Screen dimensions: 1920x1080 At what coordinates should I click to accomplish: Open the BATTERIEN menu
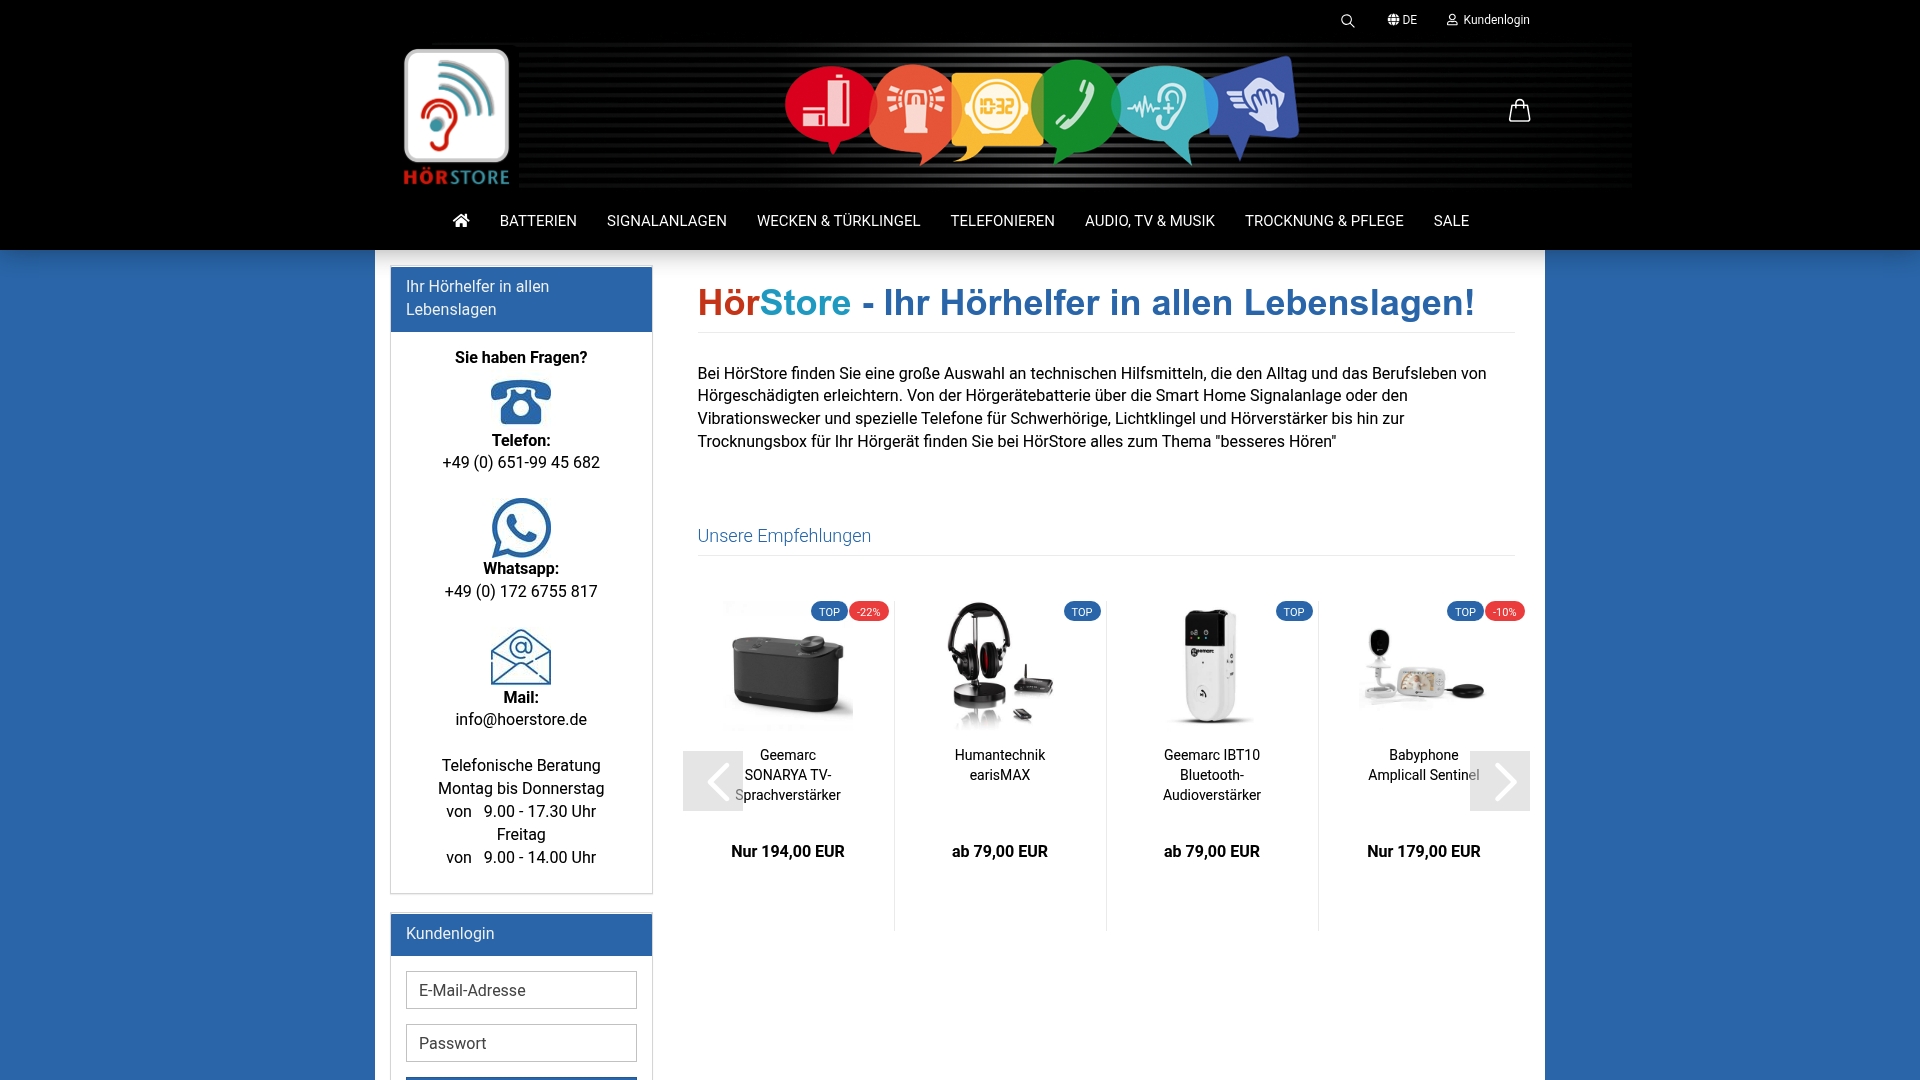click(538, 220)
